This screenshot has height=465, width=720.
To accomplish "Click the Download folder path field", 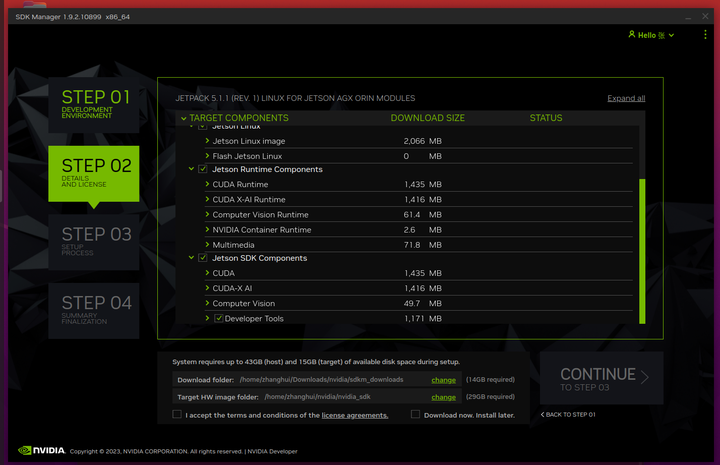I will pyautogui.click(x=321, y=380).
